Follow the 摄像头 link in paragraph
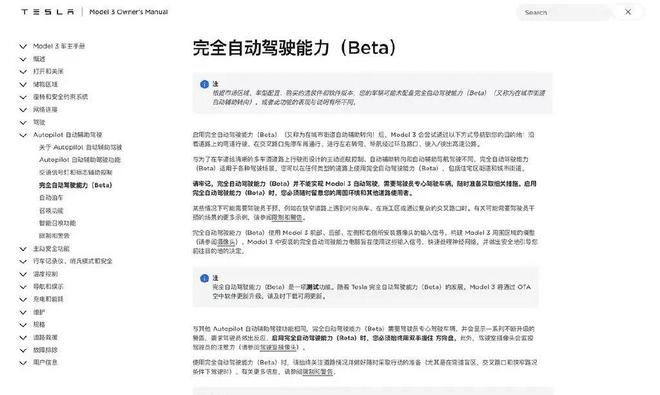 click(x=226, y=242)
